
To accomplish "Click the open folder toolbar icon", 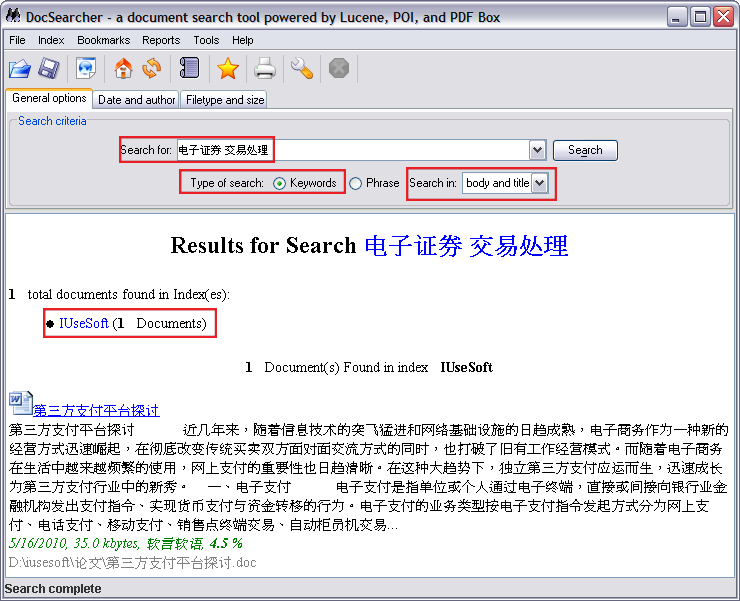I will (x=20, y=68).
